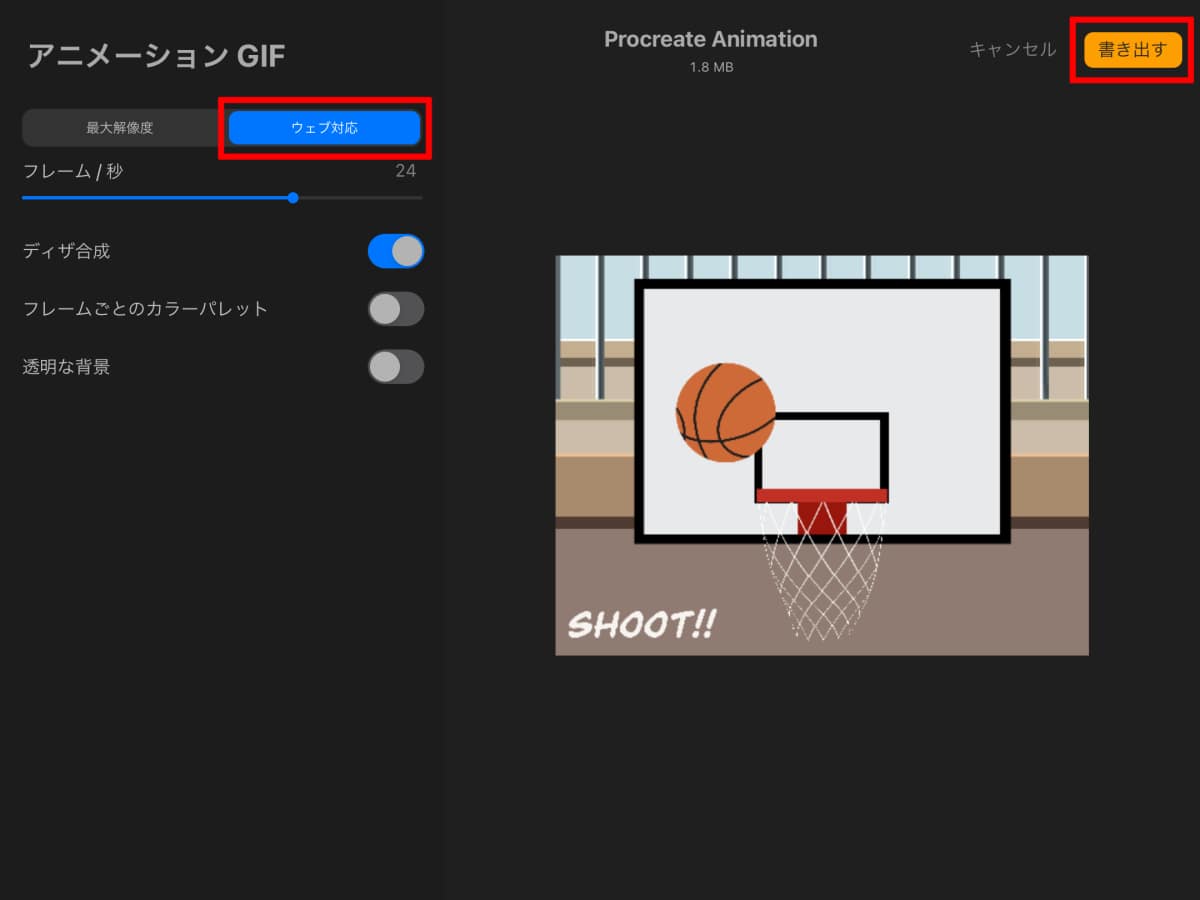Click the 透明な背景 label
Screen dimensions: 1200x900
click(x=66, y=367)
